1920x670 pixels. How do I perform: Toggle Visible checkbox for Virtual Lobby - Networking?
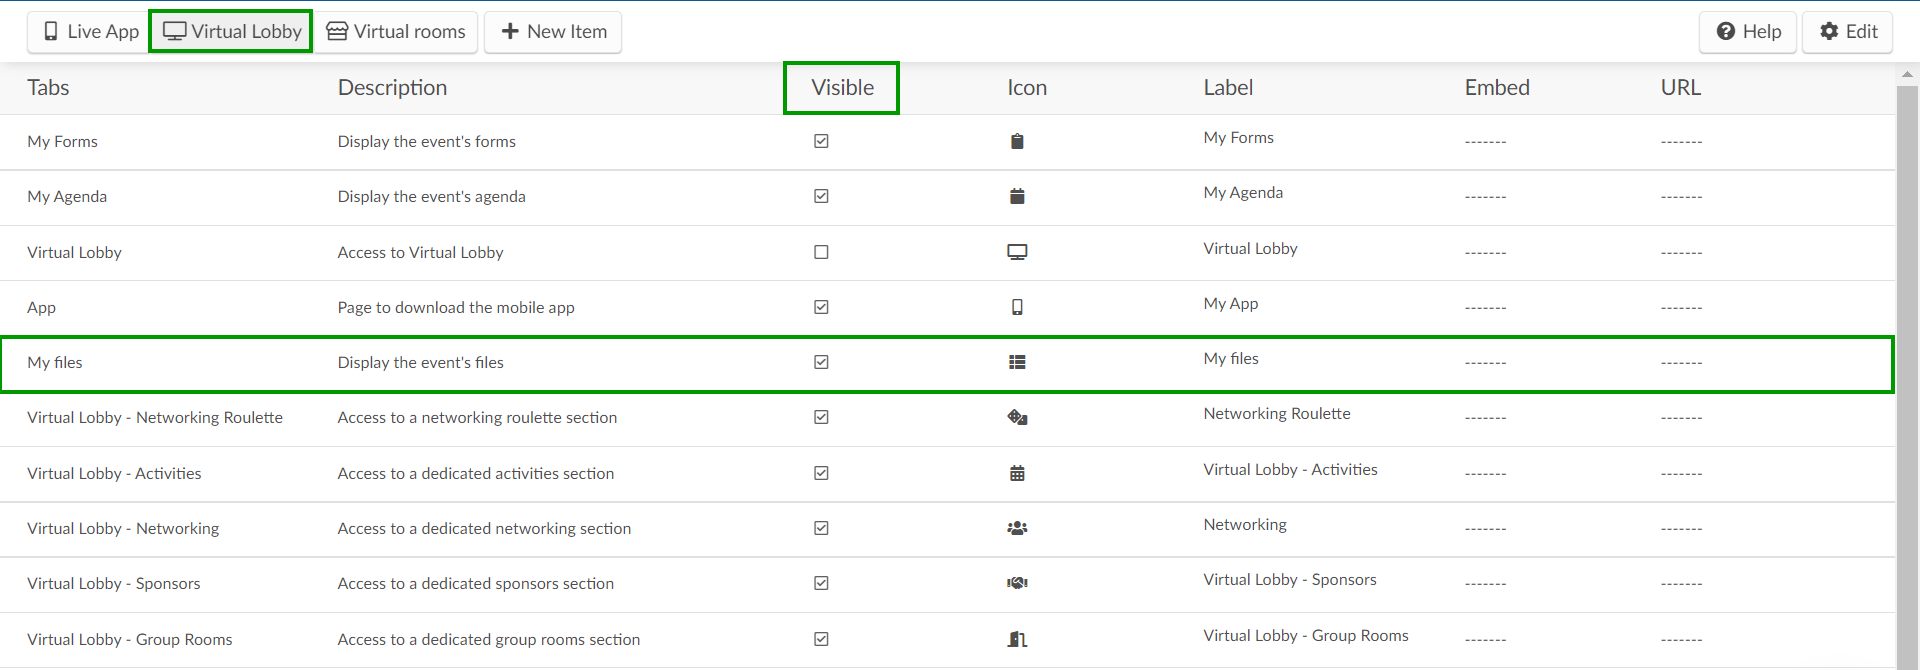821,528
